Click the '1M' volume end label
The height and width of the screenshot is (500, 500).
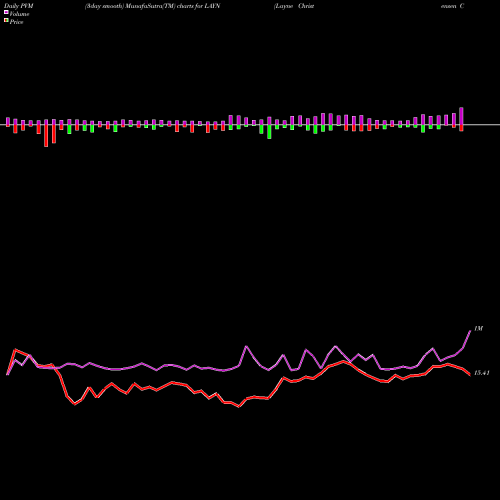tap(478, 329)
